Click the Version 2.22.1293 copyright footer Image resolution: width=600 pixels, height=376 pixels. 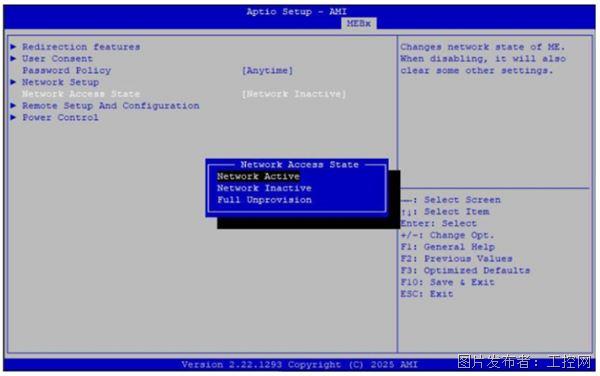tap(300, 365)
